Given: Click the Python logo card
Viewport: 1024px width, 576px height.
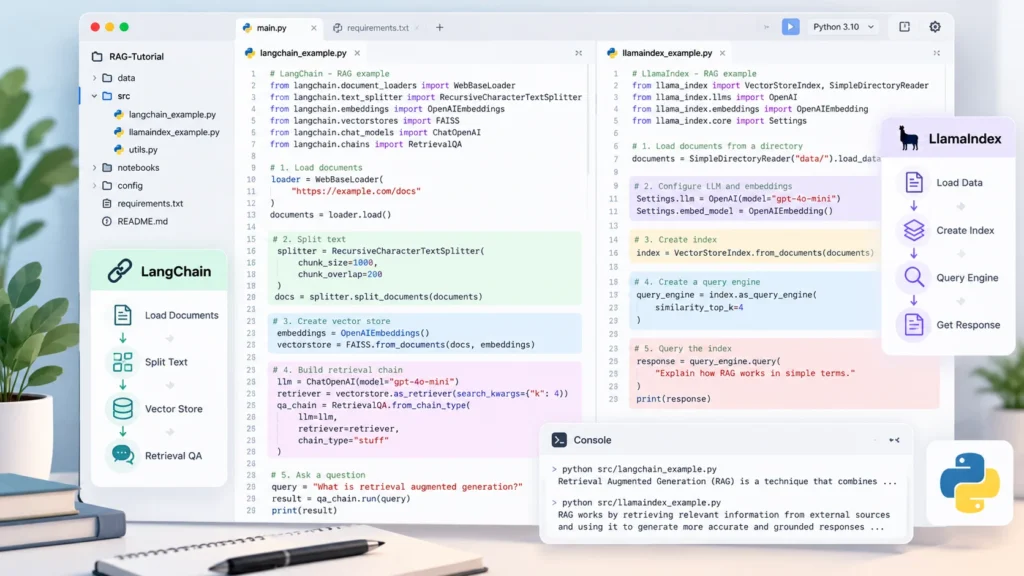Looking at the screenshot, I should 970,483.
